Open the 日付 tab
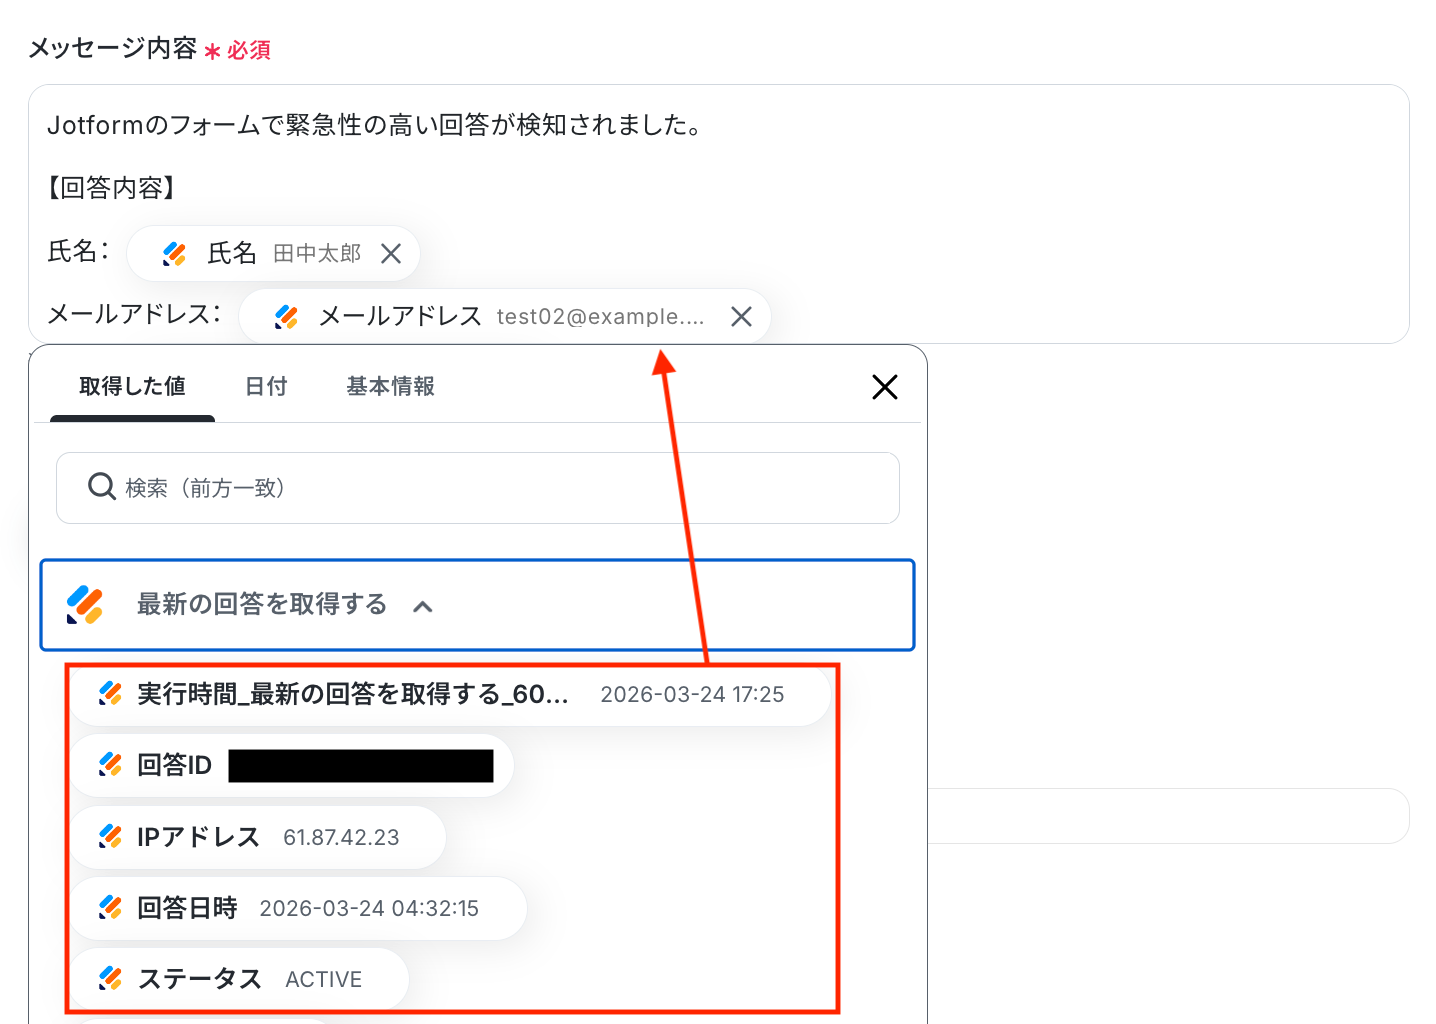Viewport: 1436px width, 1024px height. (266, 386)
